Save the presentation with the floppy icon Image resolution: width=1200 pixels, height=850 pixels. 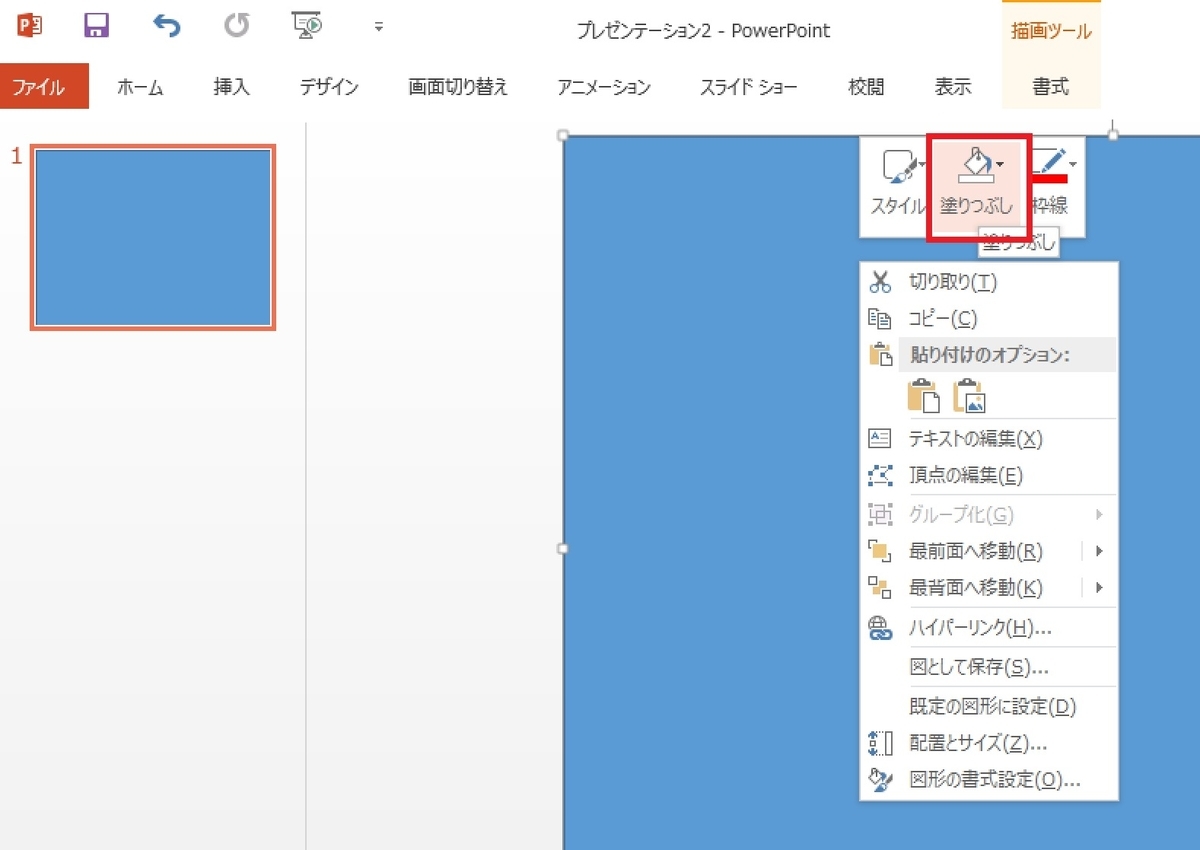click(x=96, y=26)
